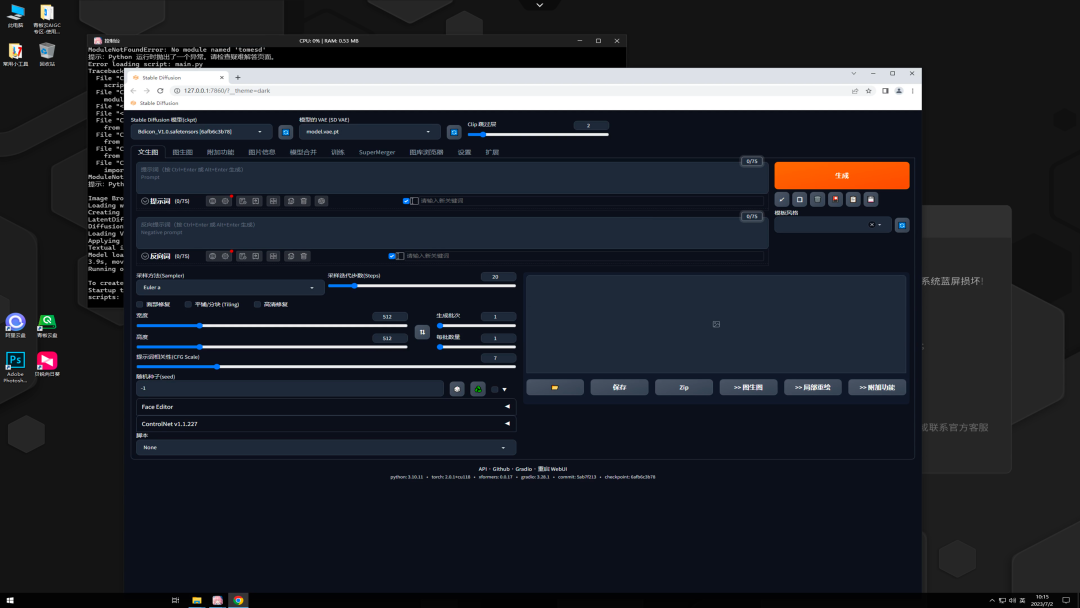Toggle the extra seed options checkbox

click(x=495, y=390)
